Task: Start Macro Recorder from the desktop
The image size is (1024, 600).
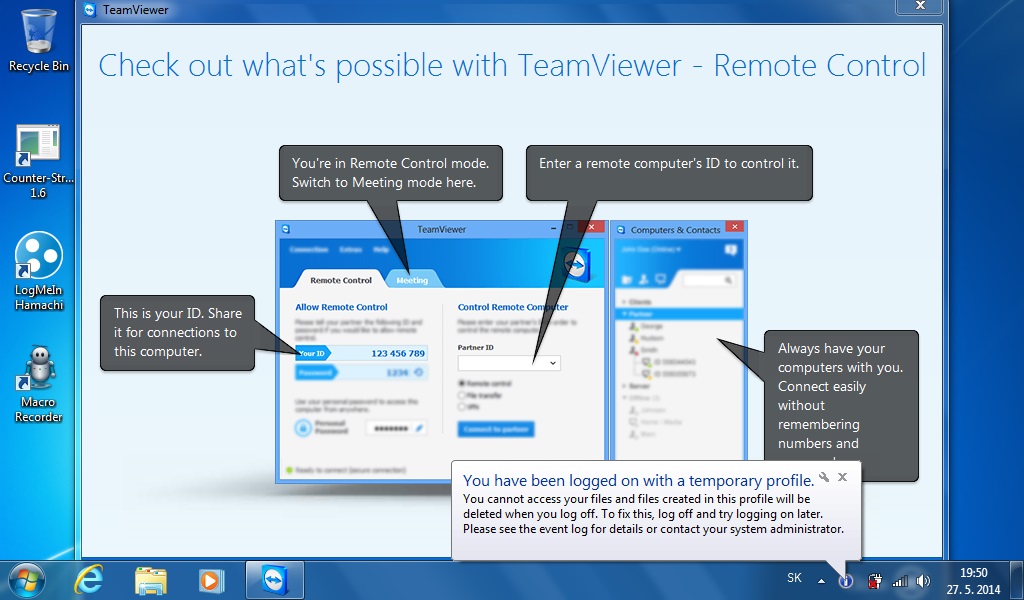Action: click(x=39, y=384)
